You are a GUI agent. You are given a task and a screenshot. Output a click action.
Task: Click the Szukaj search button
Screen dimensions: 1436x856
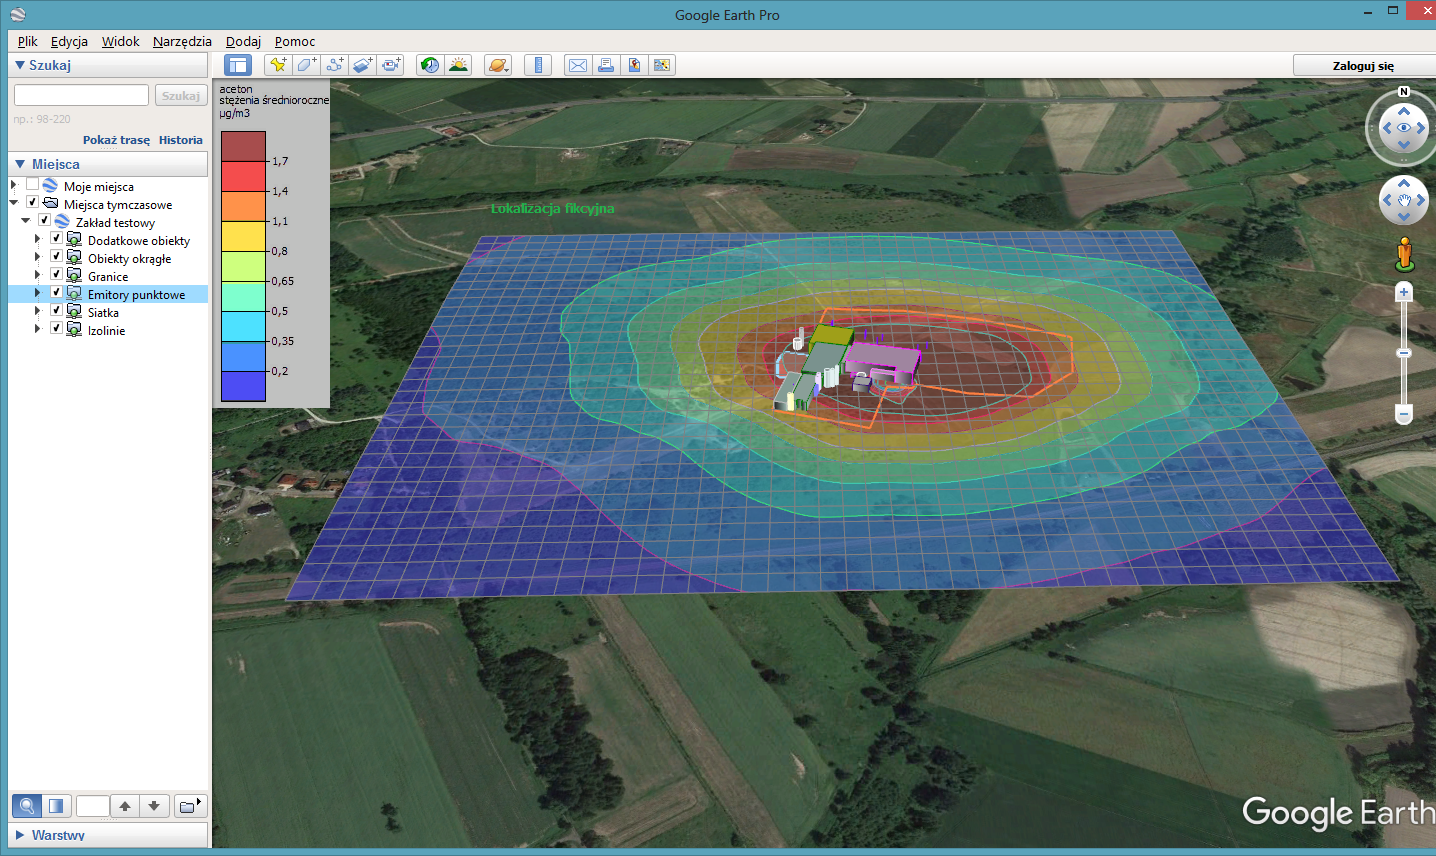[181, 95]
